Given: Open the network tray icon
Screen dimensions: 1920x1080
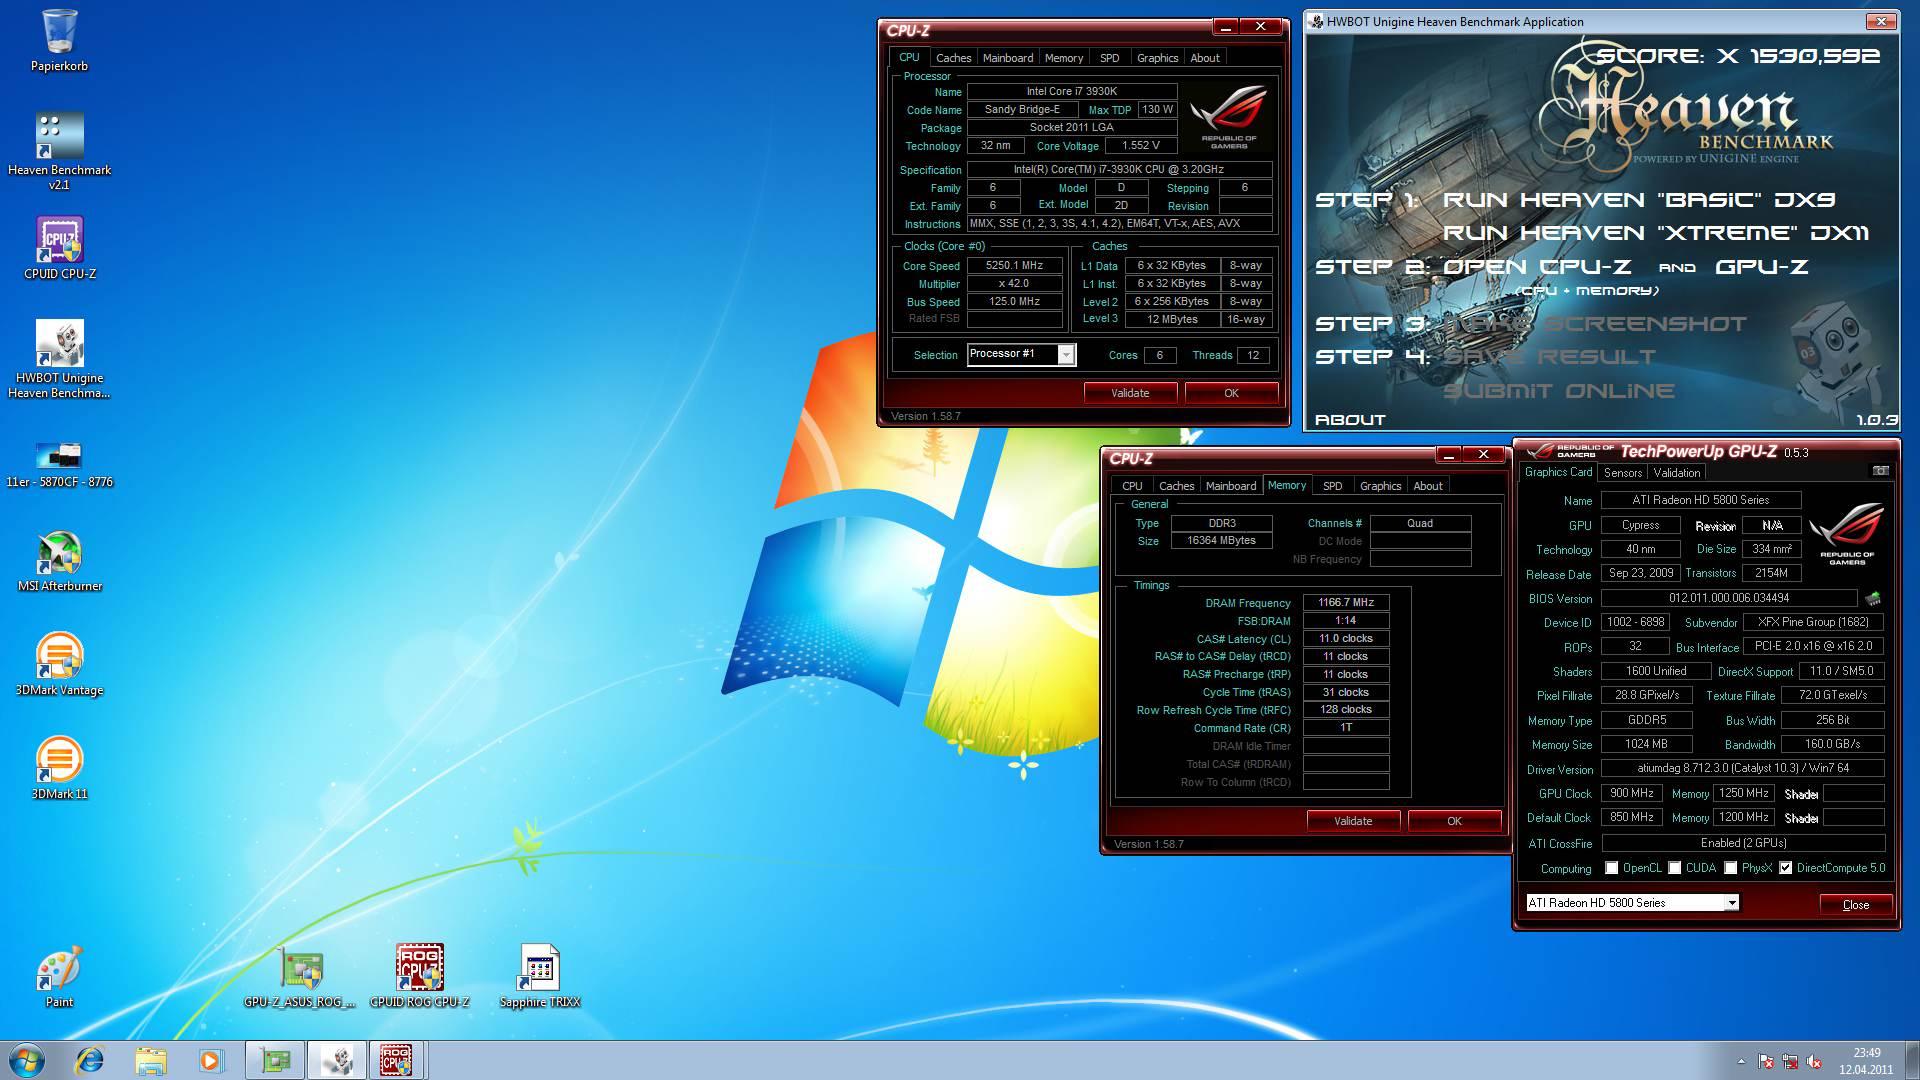Looking at the screenshot, I should (x=1789, y=1061).
